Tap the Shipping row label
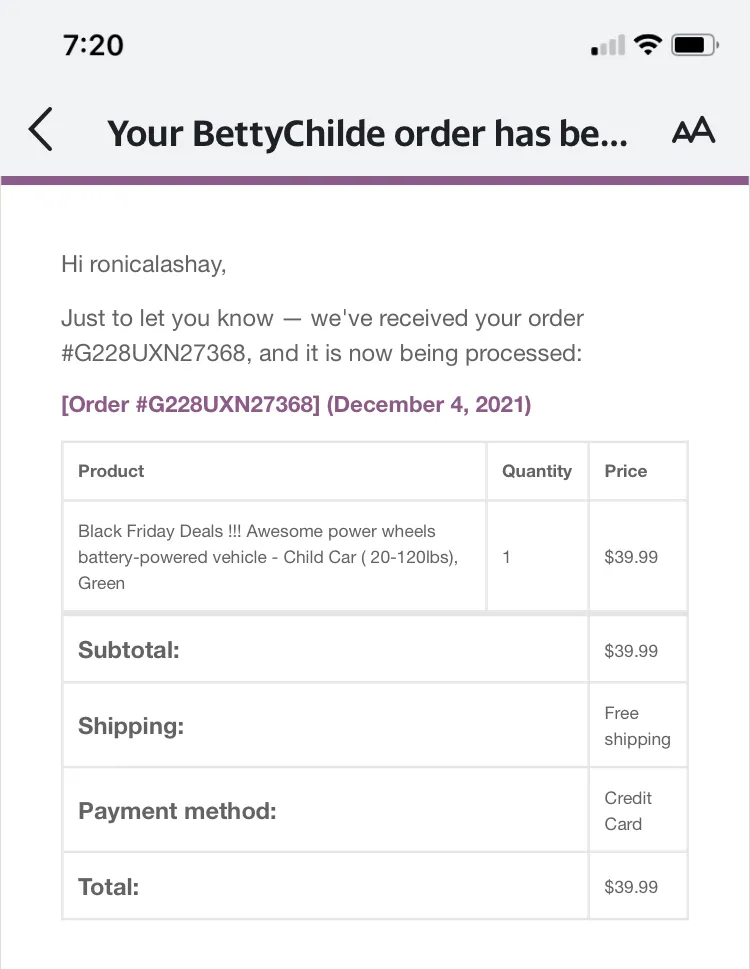Viewport: 750px width, 969px height. (131, 726)
